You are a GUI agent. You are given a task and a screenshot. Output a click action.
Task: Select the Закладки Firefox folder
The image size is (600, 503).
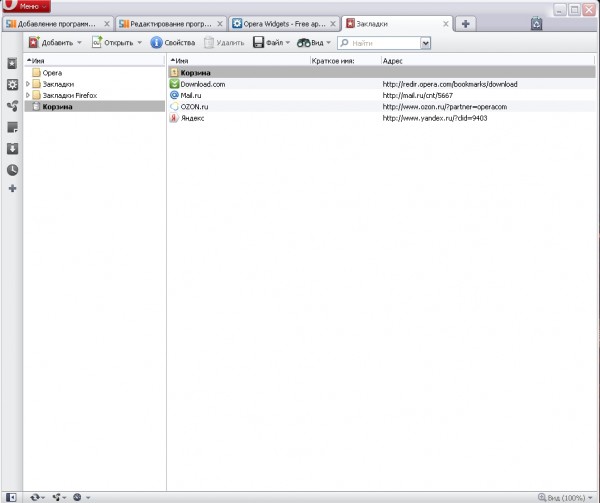click(70, 95)
